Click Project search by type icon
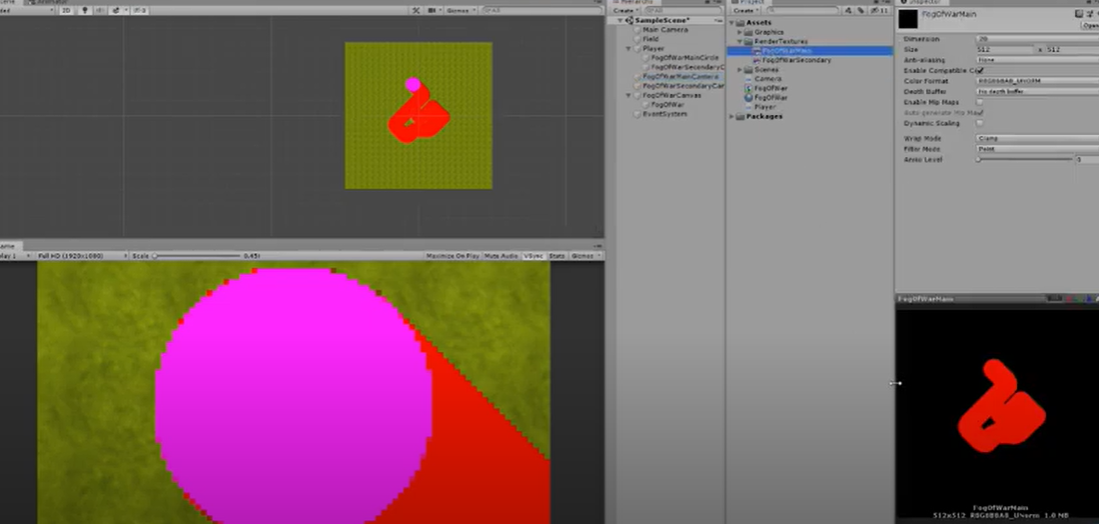This screenshot has width=1099, height=524. click(849, 11)
